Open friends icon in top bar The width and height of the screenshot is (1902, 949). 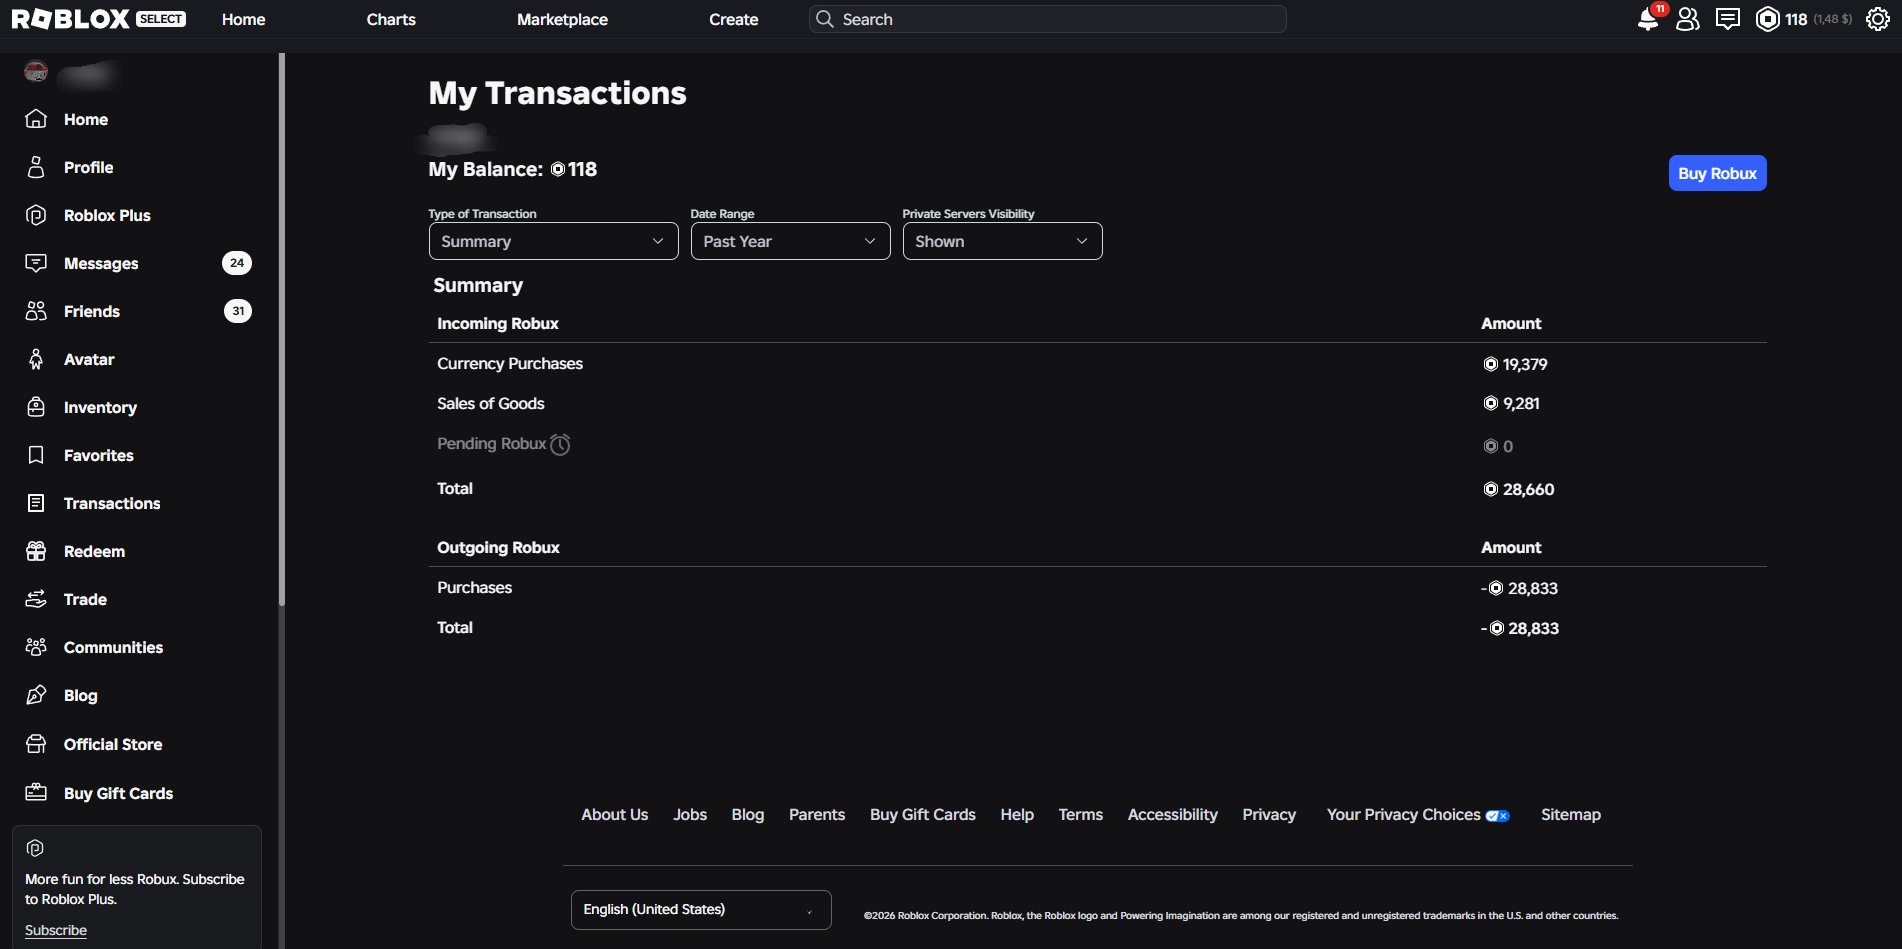point(1688,19)
